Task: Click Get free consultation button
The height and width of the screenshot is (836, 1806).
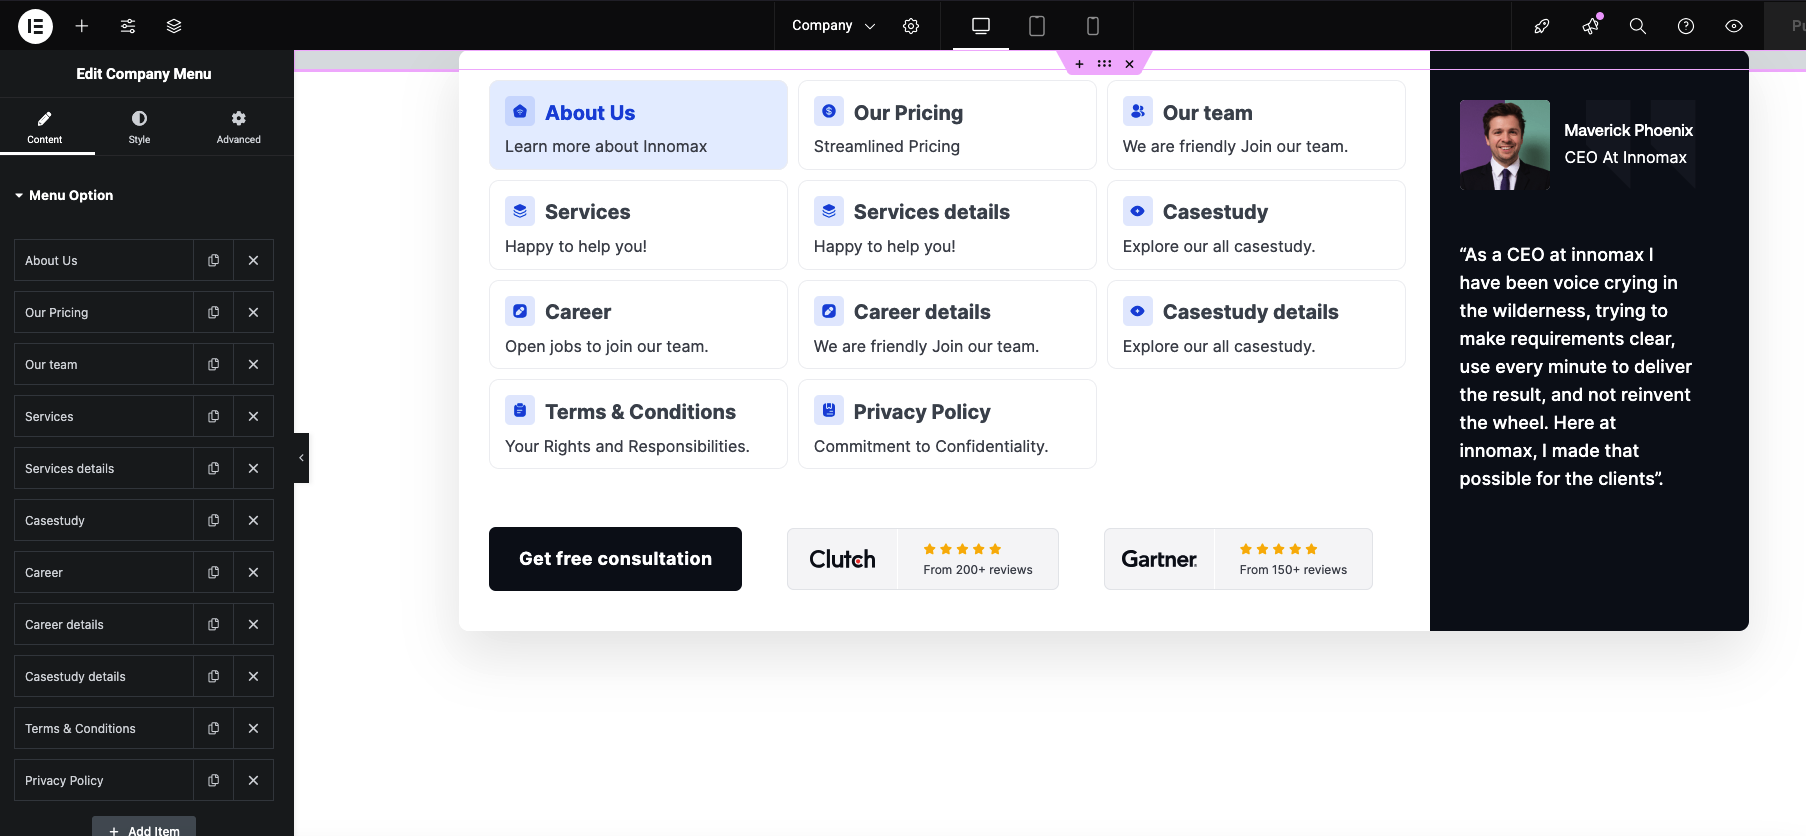Action: (615, 559)
